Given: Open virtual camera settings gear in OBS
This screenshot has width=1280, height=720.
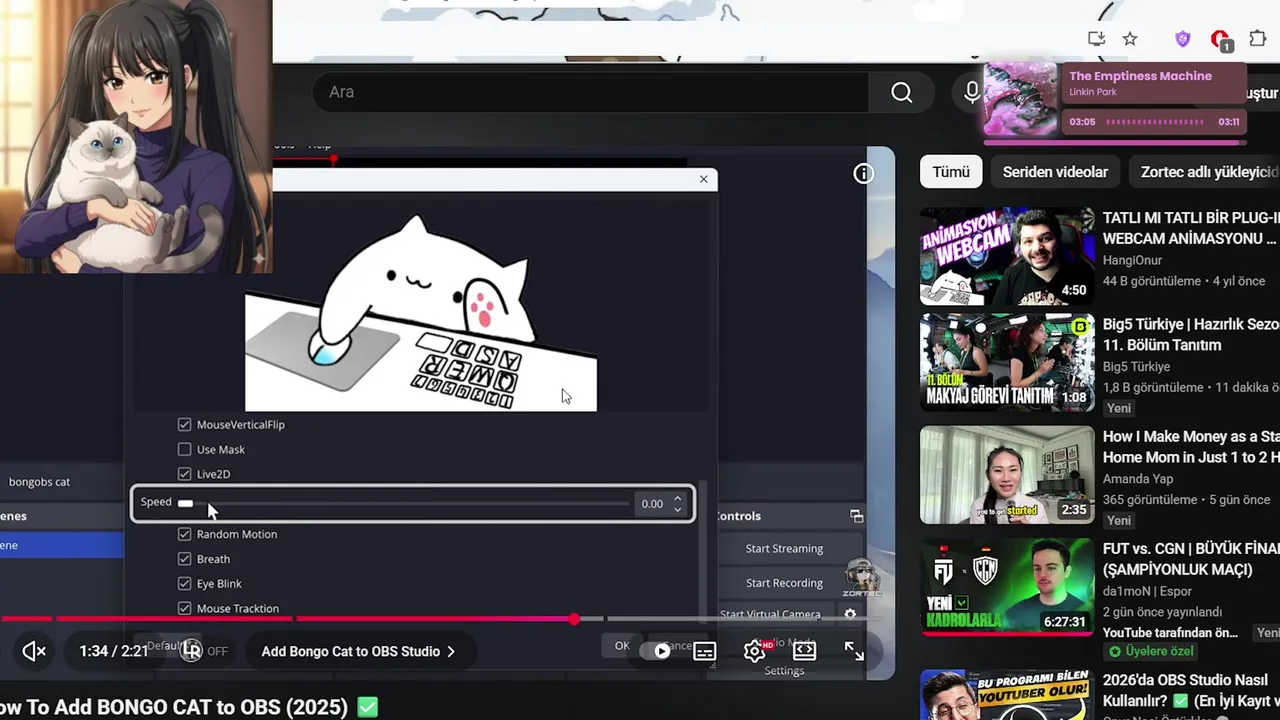Looking at the screenshot, I should click(850, 614).
